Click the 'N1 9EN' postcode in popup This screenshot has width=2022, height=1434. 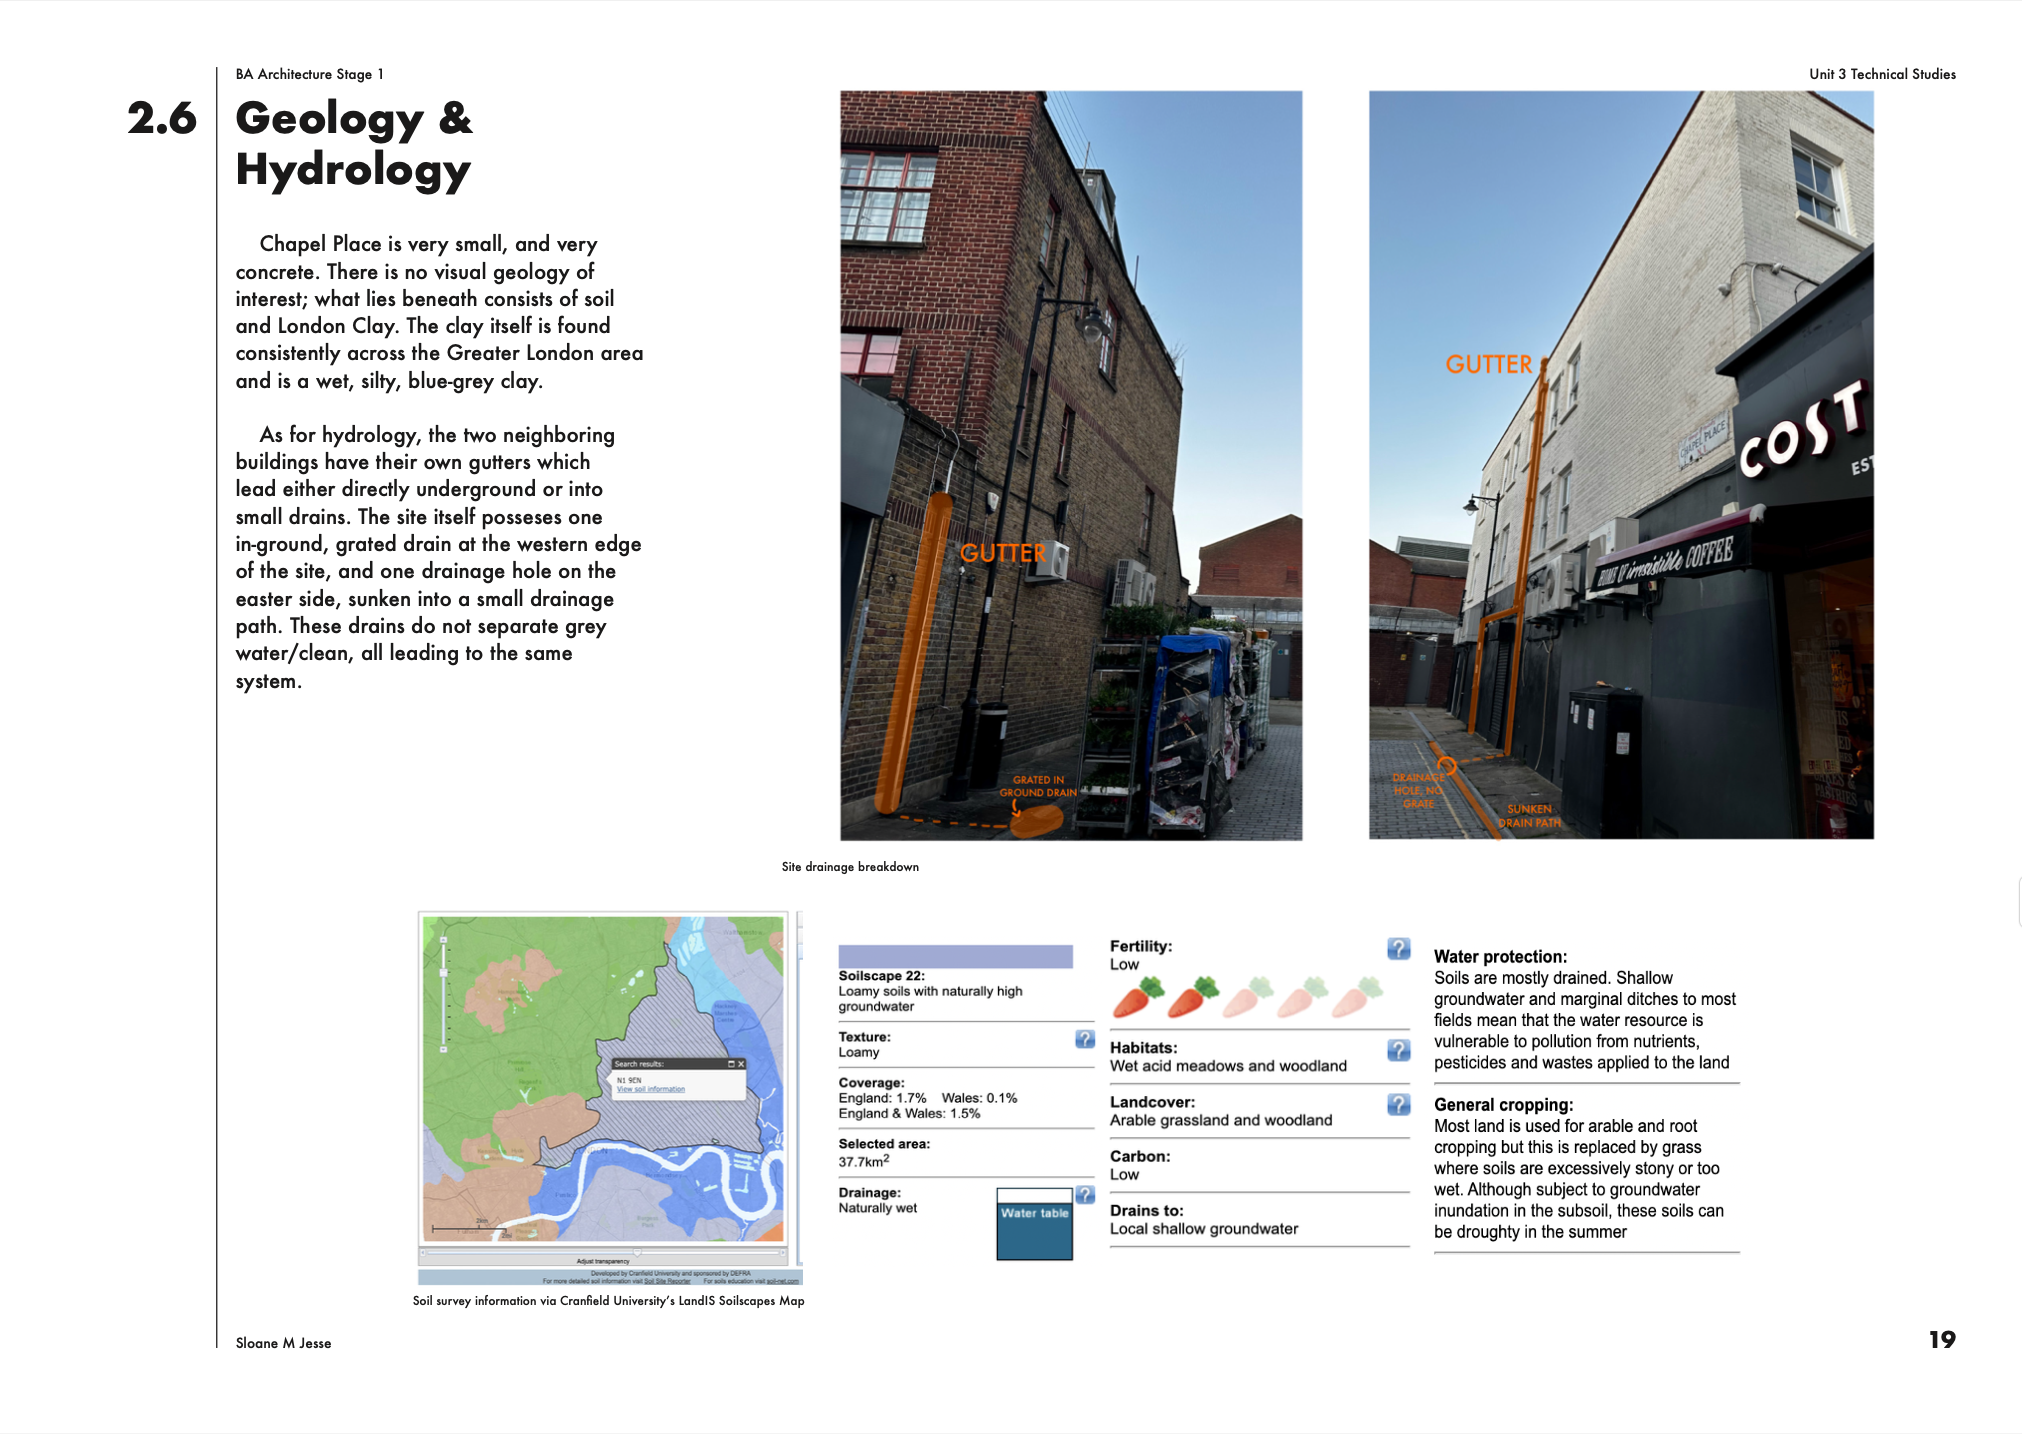[628, 1080]
